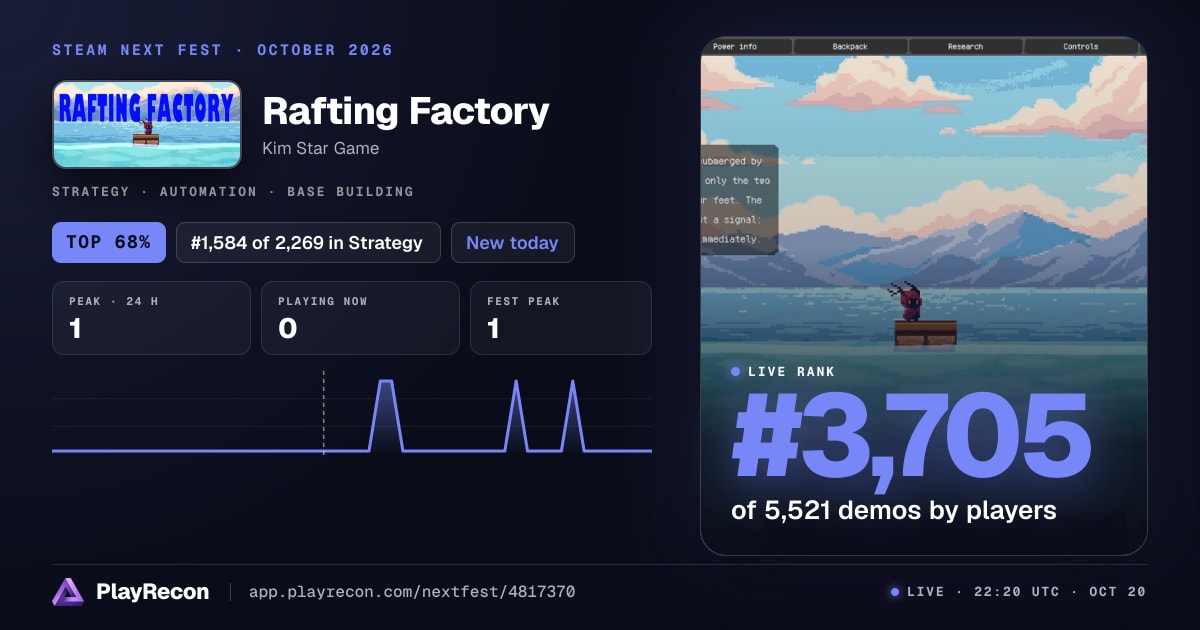Click the first wide peak on the player chart
The width and height of the screenshot is (1200, 630).
tap(386, 415)
